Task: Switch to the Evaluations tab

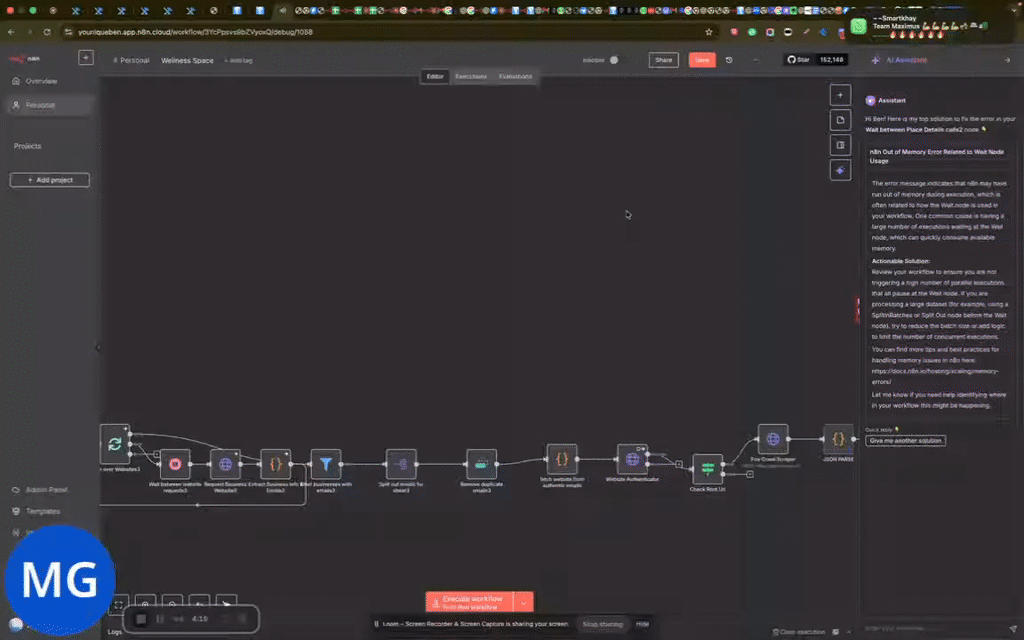Action: click(x=515, y=76)
